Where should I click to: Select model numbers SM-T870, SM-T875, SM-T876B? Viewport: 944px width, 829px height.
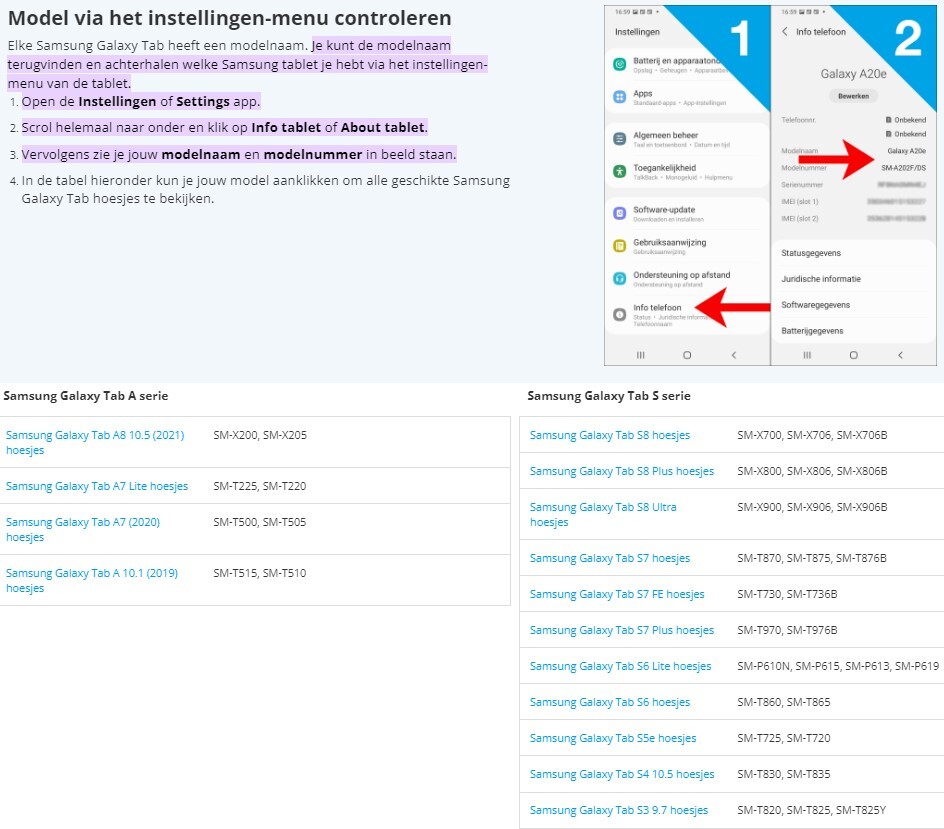tap(812, 558)
